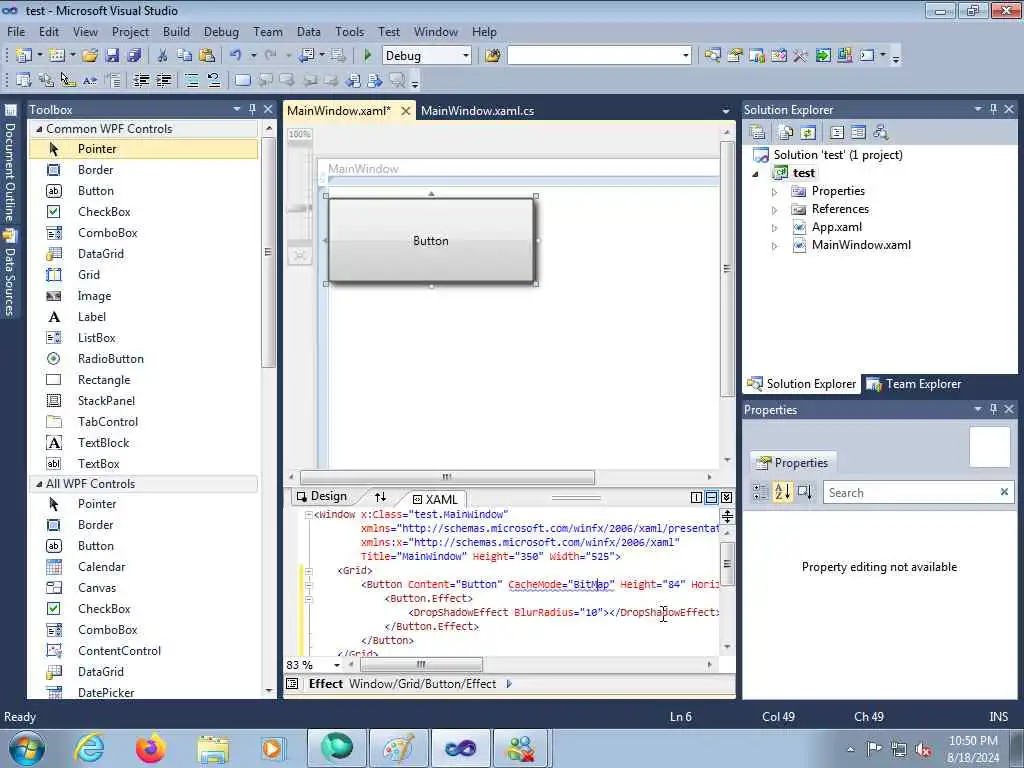This screenshot has width=1024, height=768.
Task: Open the Debug menu
Action: point(221,31)
